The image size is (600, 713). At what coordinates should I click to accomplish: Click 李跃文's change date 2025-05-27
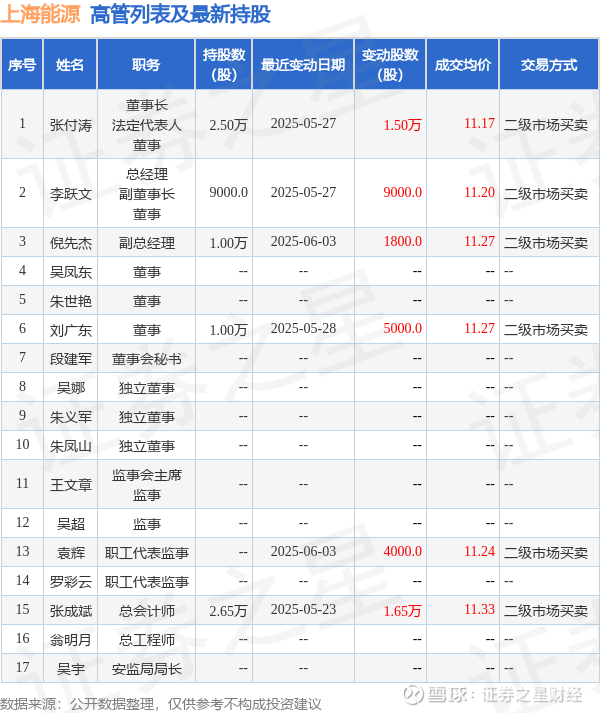point(303,193)
